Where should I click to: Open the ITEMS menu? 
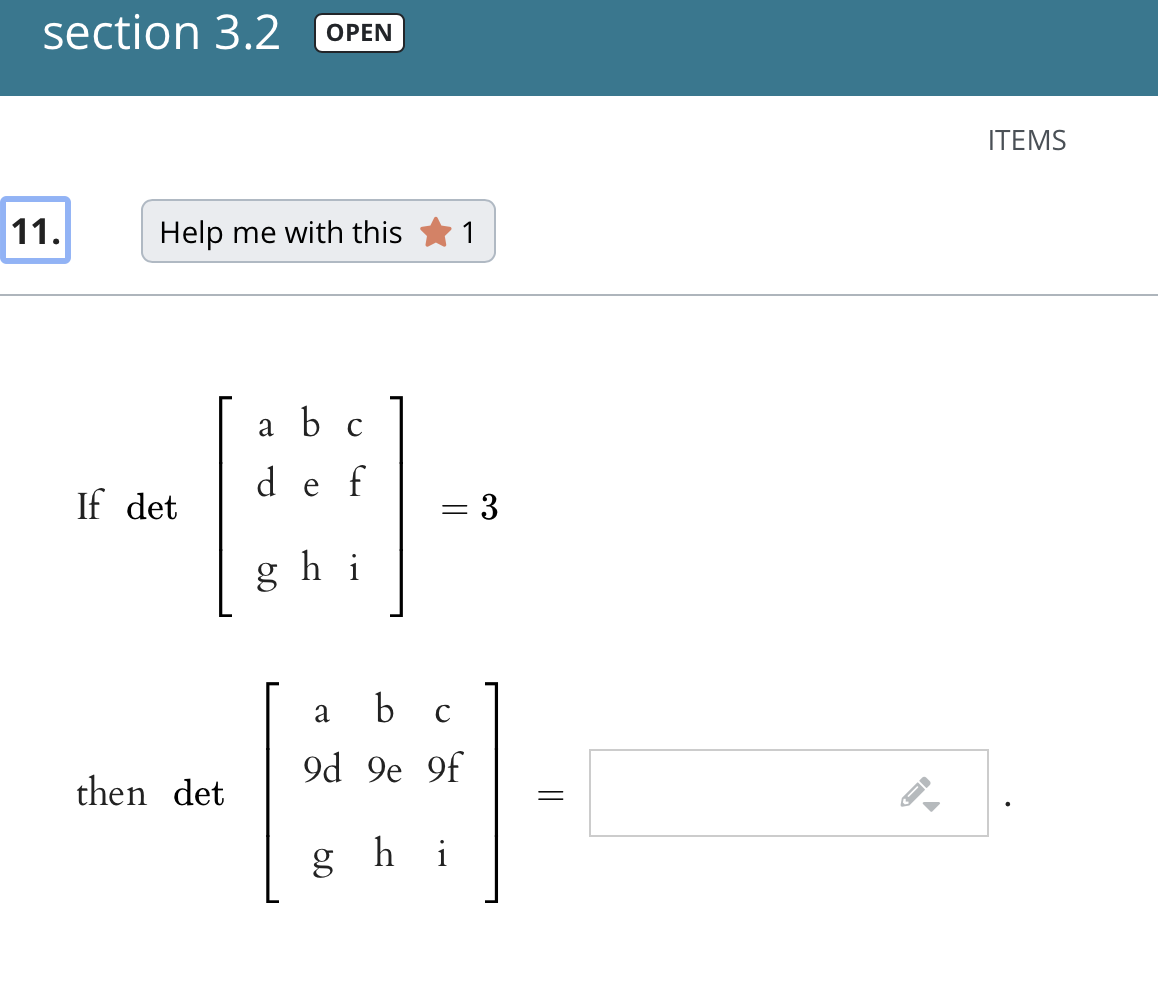(x=1027, y=140)
